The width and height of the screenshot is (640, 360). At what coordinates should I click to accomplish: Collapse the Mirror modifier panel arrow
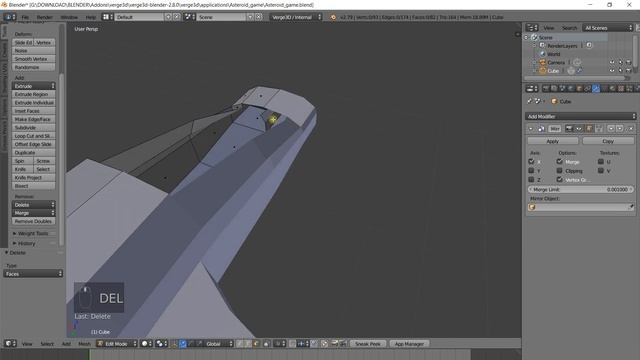tap(531, 129)
